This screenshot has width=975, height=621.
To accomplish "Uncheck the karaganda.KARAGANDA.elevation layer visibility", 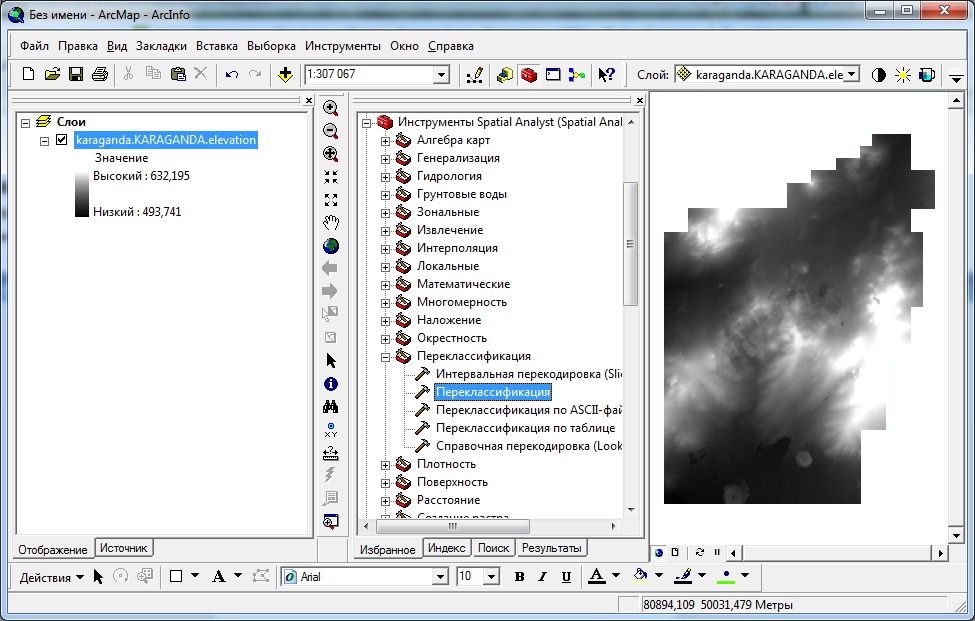I will pos(62,139).
